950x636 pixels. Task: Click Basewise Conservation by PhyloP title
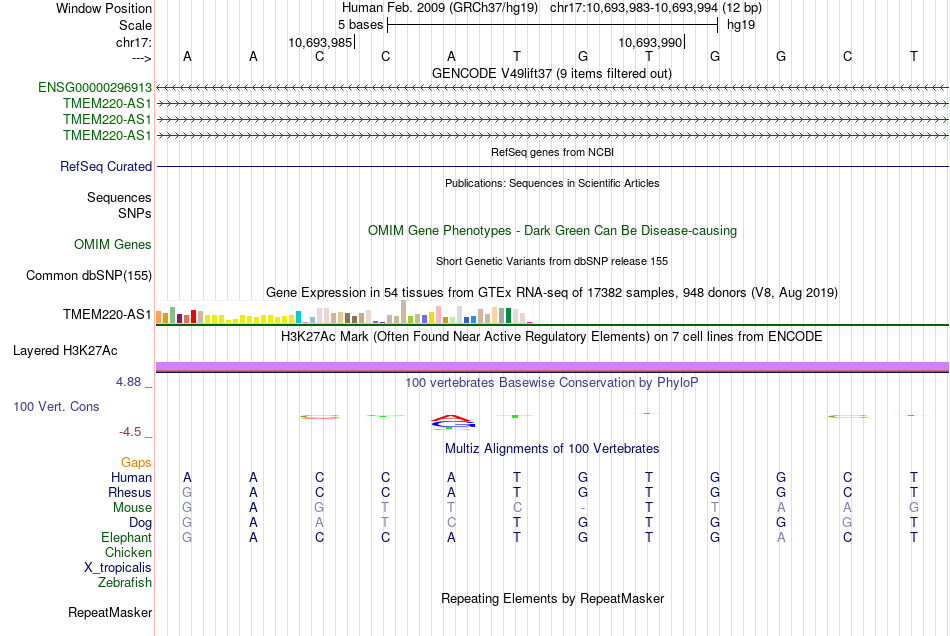point(552,382)
